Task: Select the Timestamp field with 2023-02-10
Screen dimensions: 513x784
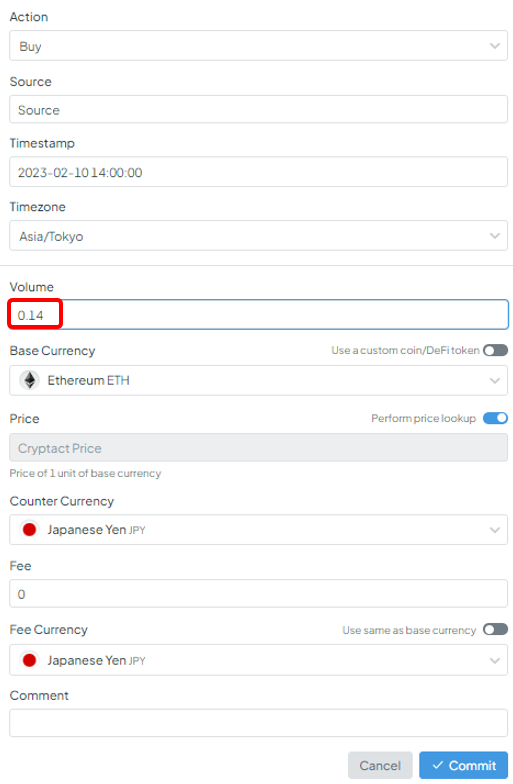Action: click(x=258, y=172)
